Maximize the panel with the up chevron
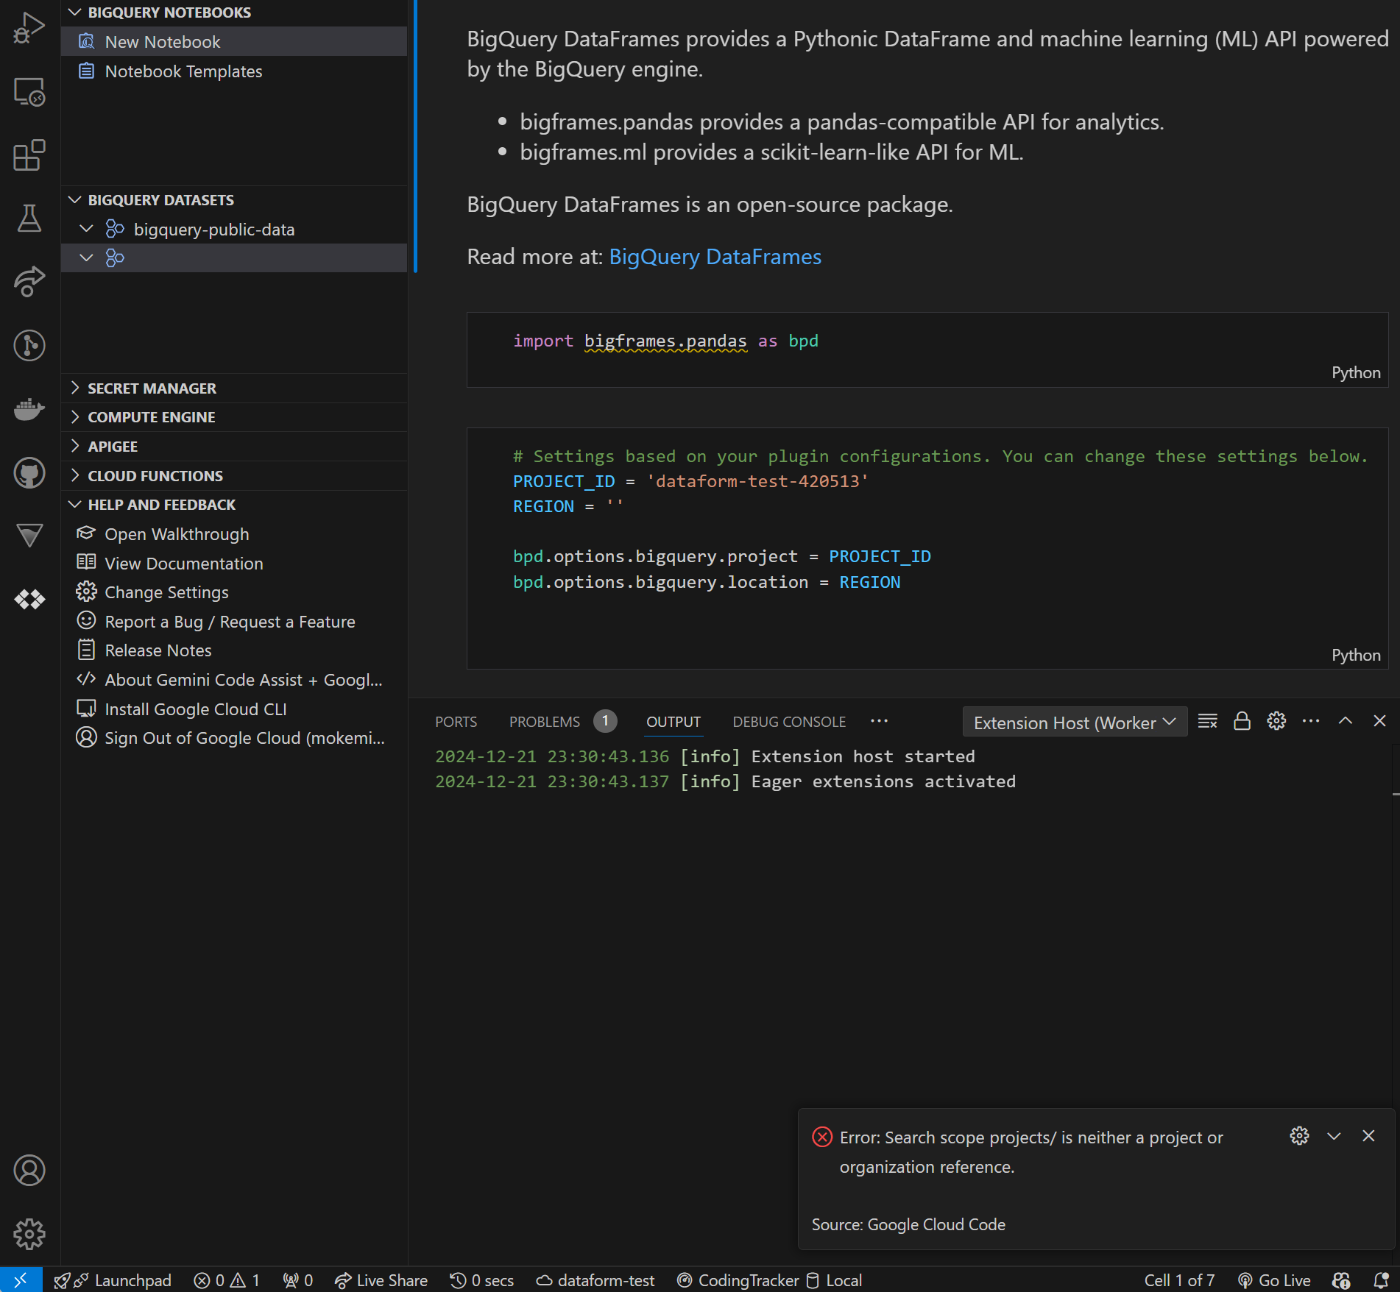This screenshot has width=1400, height=1292. coord(1346,721)
